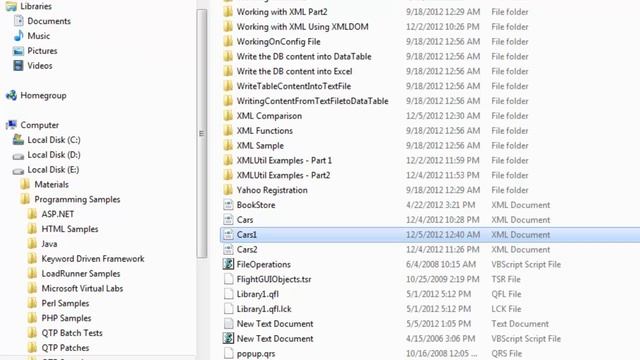Click the 4/22/2012 3:21 PM date of BookStore
Screen dimensions: 640x360
[x=440, y=205]
